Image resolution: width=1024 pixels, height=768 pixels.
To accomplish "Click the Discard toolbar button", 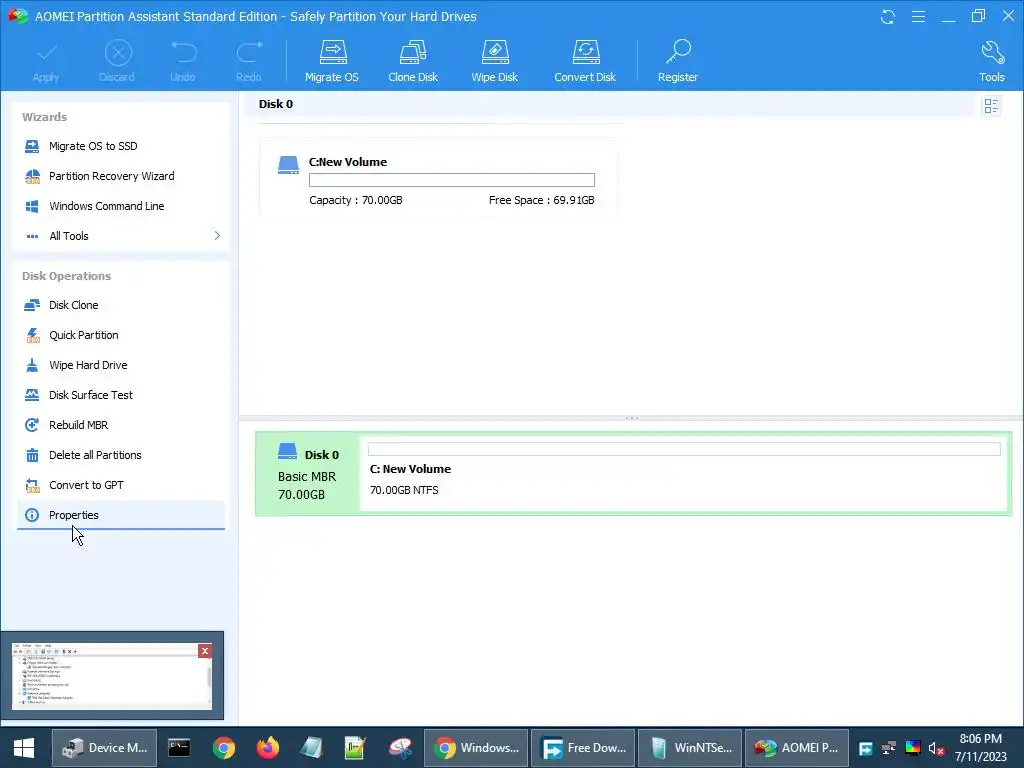I will (117, 61).
